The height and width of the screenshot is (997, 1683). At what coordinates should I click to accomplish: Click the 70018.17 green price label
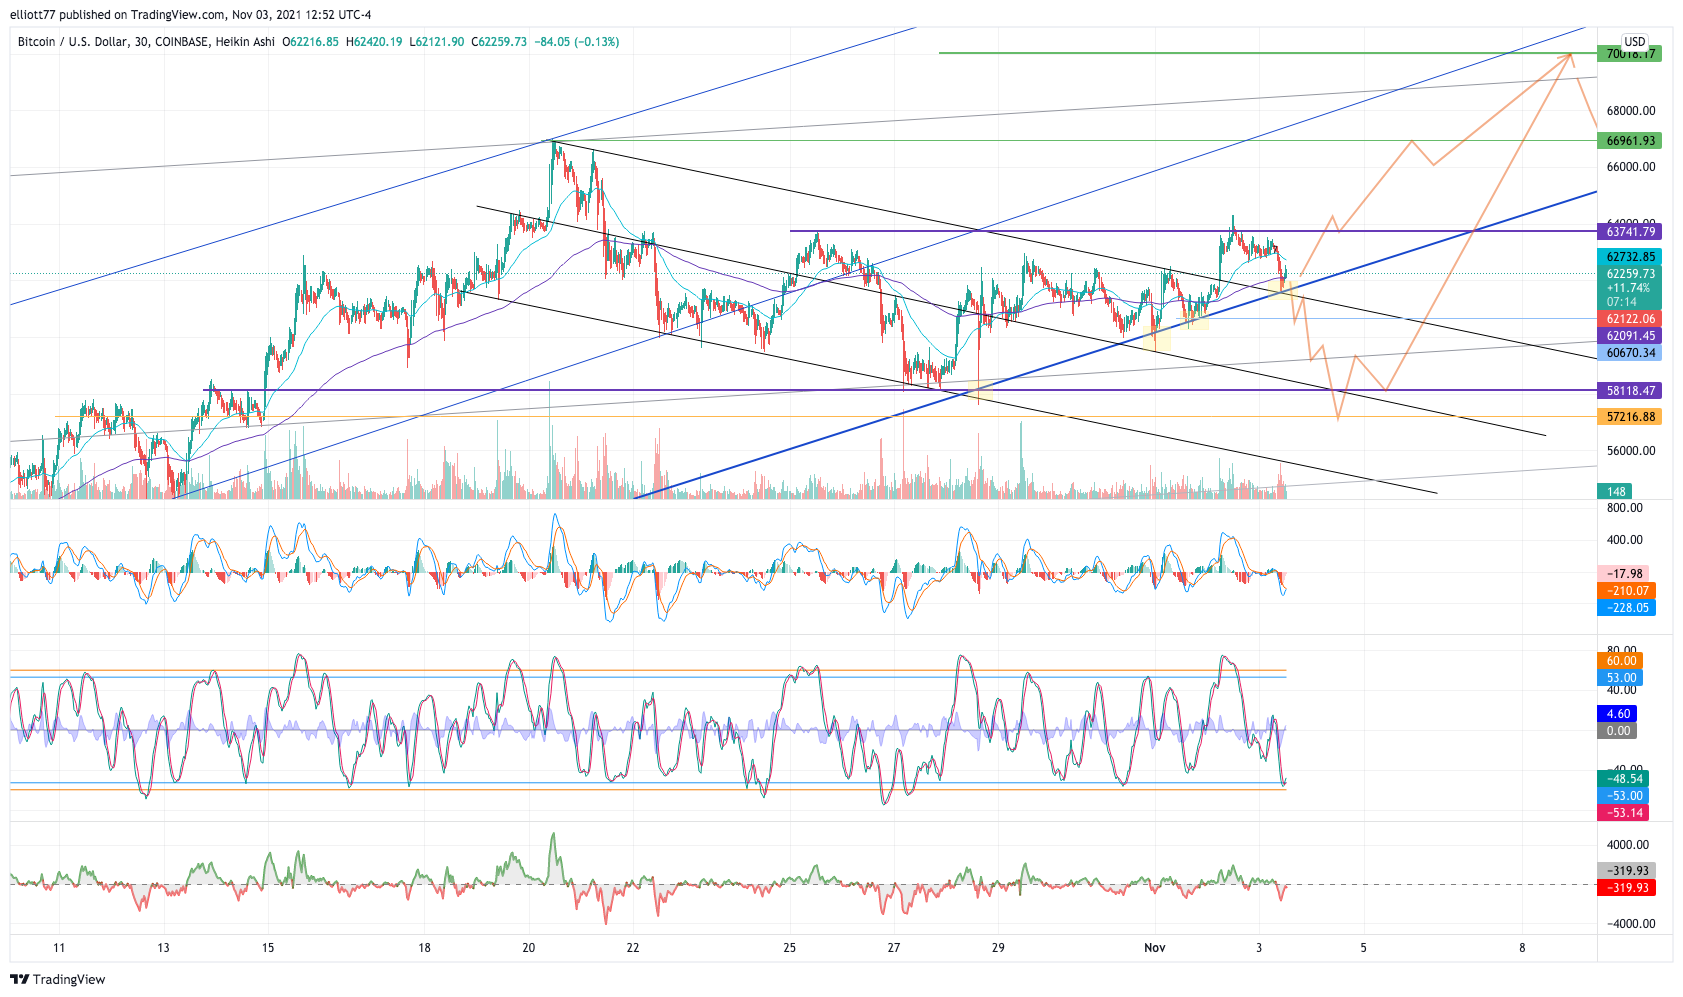[1630, 54]
